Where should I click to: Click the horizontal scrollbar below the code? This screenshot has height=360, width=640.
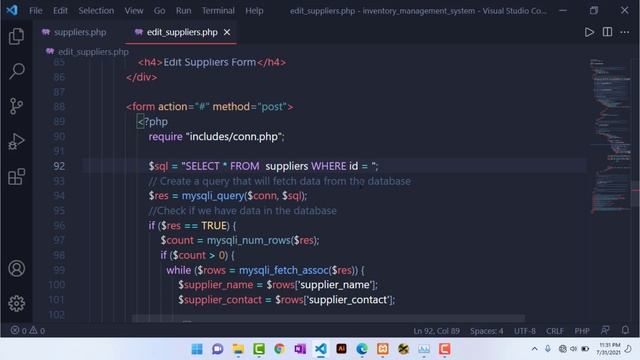[x=328, y=318]
